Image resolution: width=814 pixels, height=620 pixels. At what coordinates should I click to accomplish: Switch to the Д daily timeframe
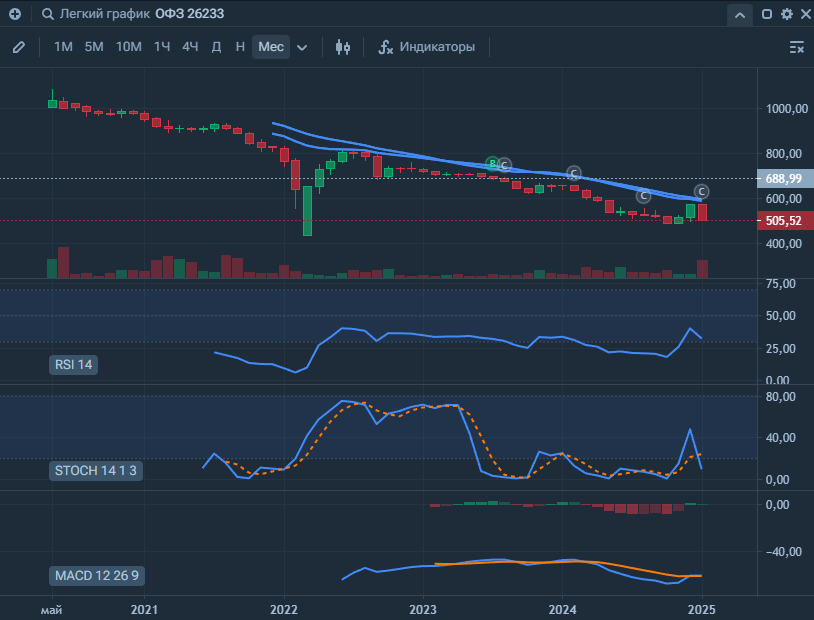tap(216, 47)
